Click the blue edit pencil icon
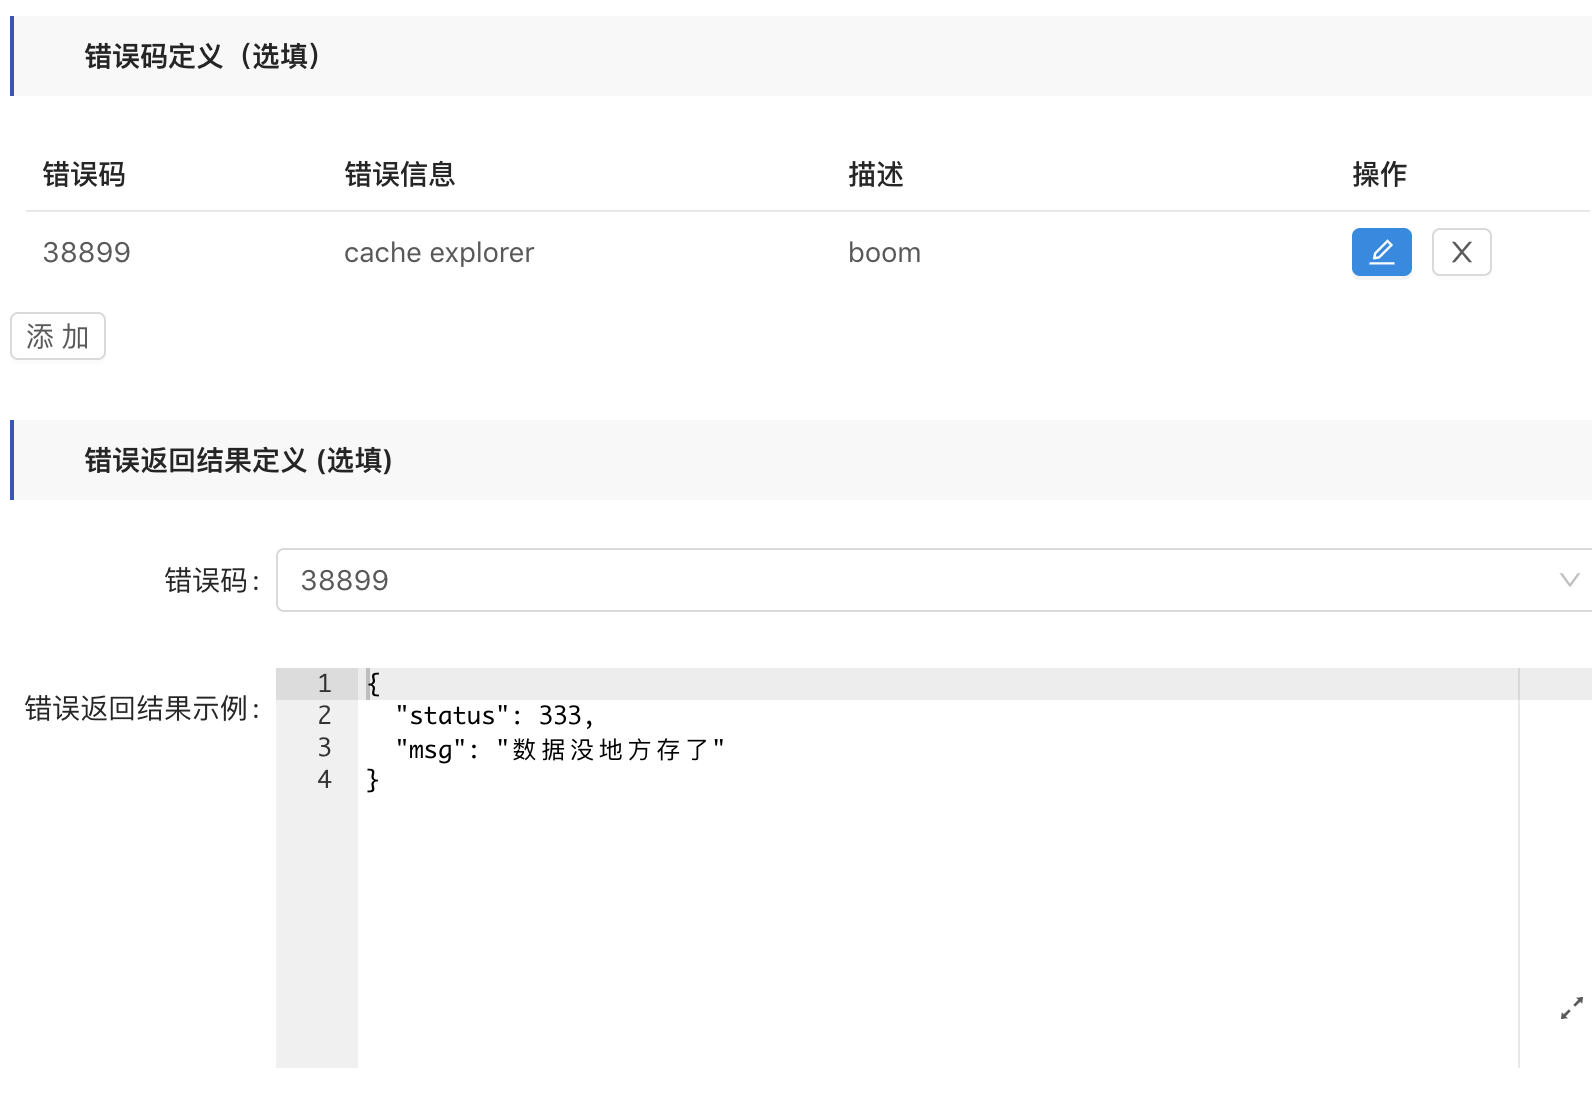 1381,252
